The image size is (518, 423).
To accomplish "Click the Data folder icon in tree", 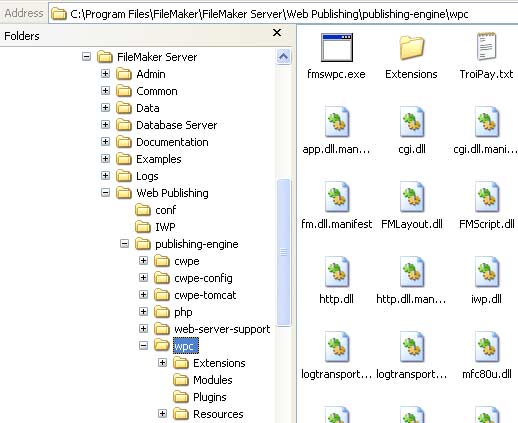I will [x=124, y=108].
